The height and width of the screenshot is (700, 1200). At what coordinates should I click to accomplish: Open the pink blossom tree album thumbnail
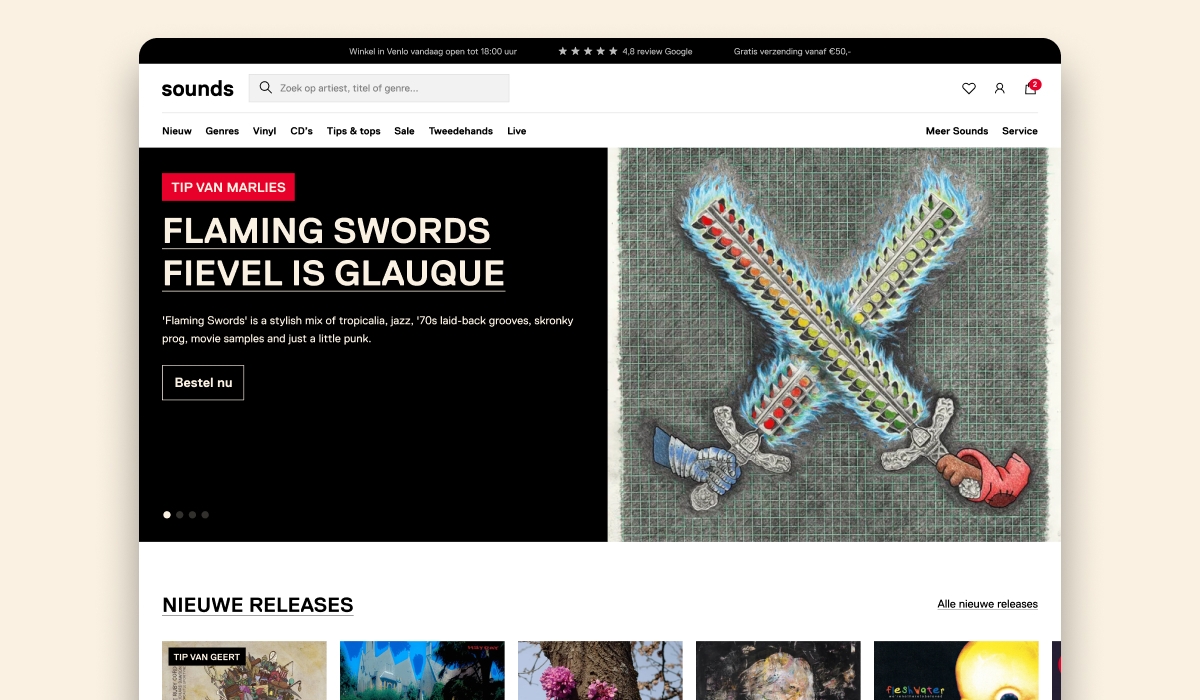(600, 670)
